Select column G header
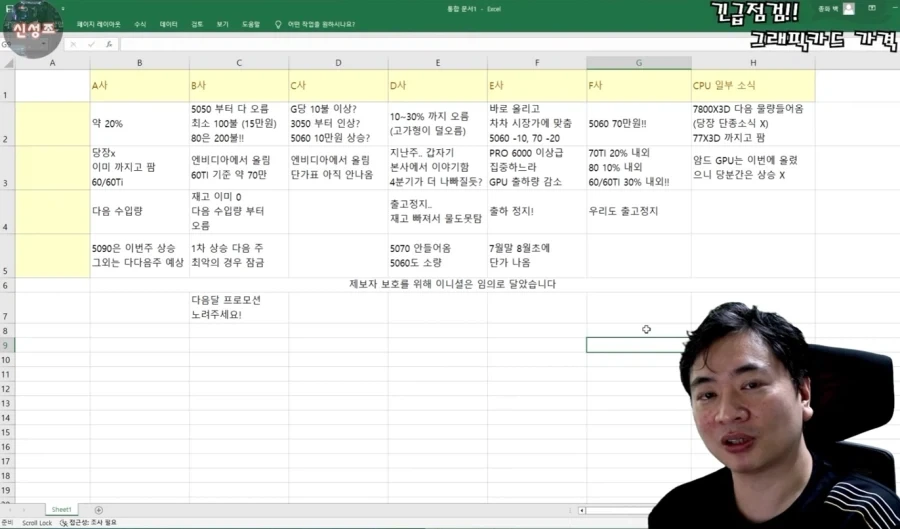Screen dimensions: 900x529 click(x=639, y=63)
